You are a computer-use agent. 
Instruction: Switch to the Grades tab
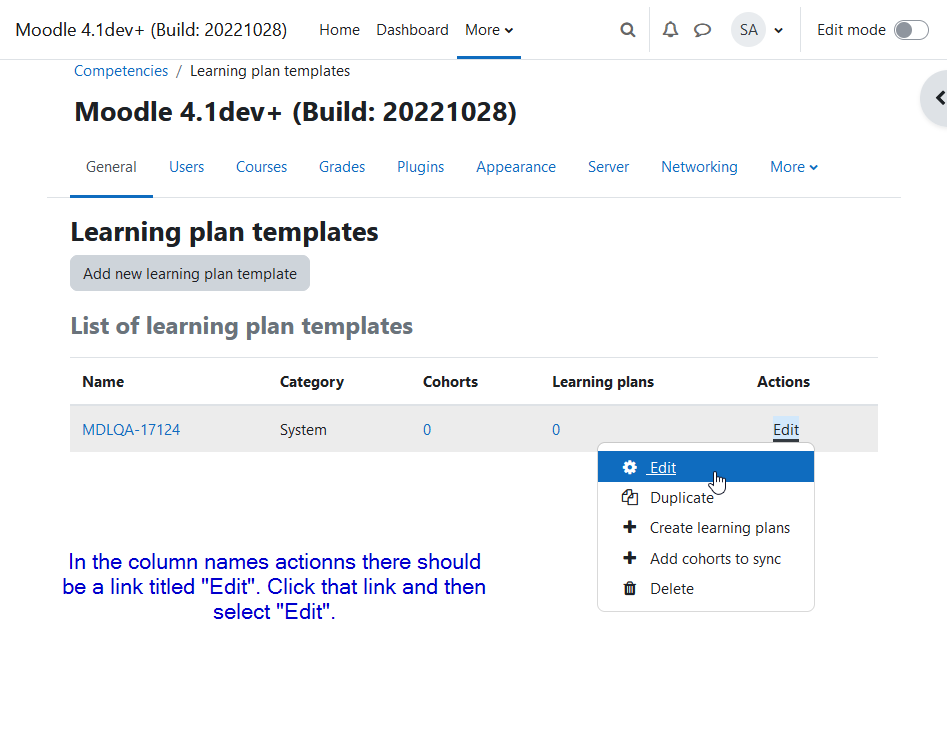(342, 167)
